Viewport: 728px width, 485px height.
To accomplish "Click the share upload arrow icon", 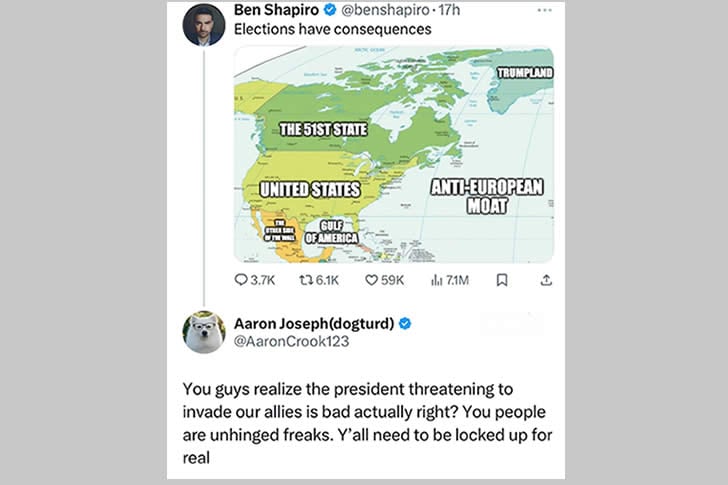I will click(546, 280).
